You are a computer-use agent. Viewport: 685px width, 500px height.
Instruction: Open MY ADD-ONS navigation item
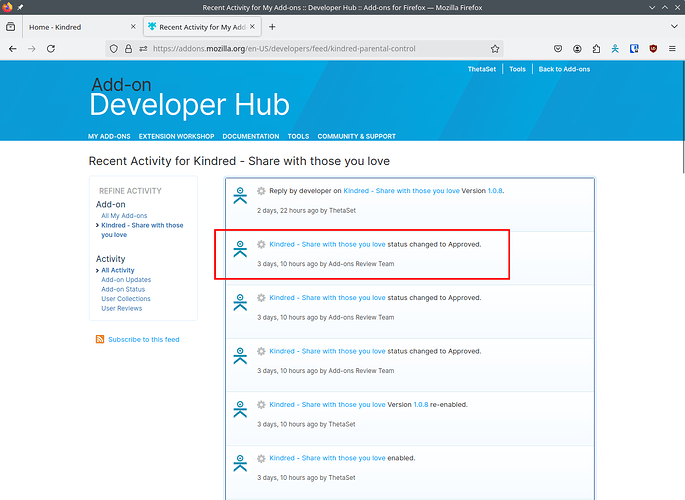[x=109, y=136]
